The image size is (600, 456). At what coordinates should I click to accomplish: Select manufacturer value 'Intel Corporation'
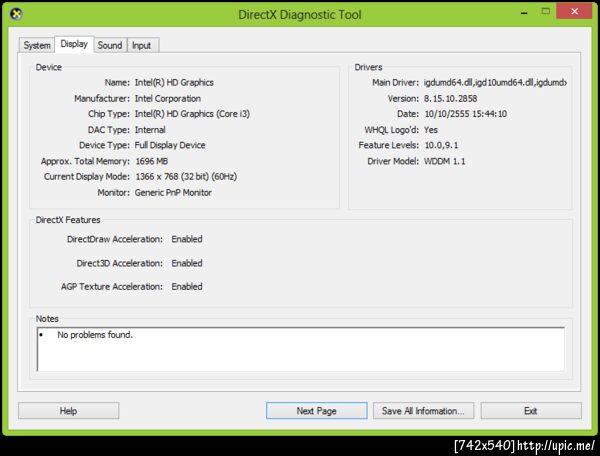(168, 98)
